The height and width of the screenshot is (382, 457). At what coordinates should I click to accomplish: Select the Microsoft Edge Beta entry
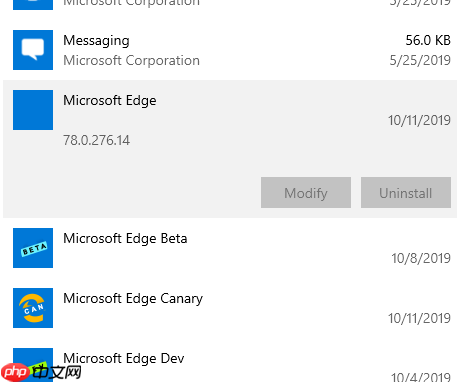125,239
